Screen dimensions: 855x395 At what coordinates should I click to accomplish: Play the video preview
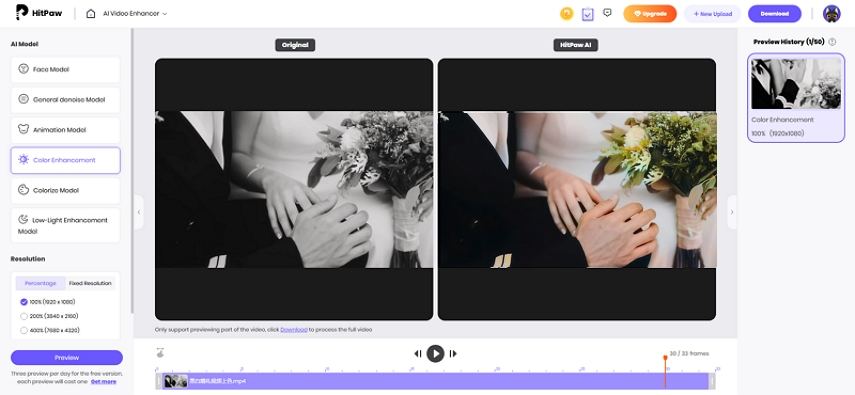[x=435, y=354]
